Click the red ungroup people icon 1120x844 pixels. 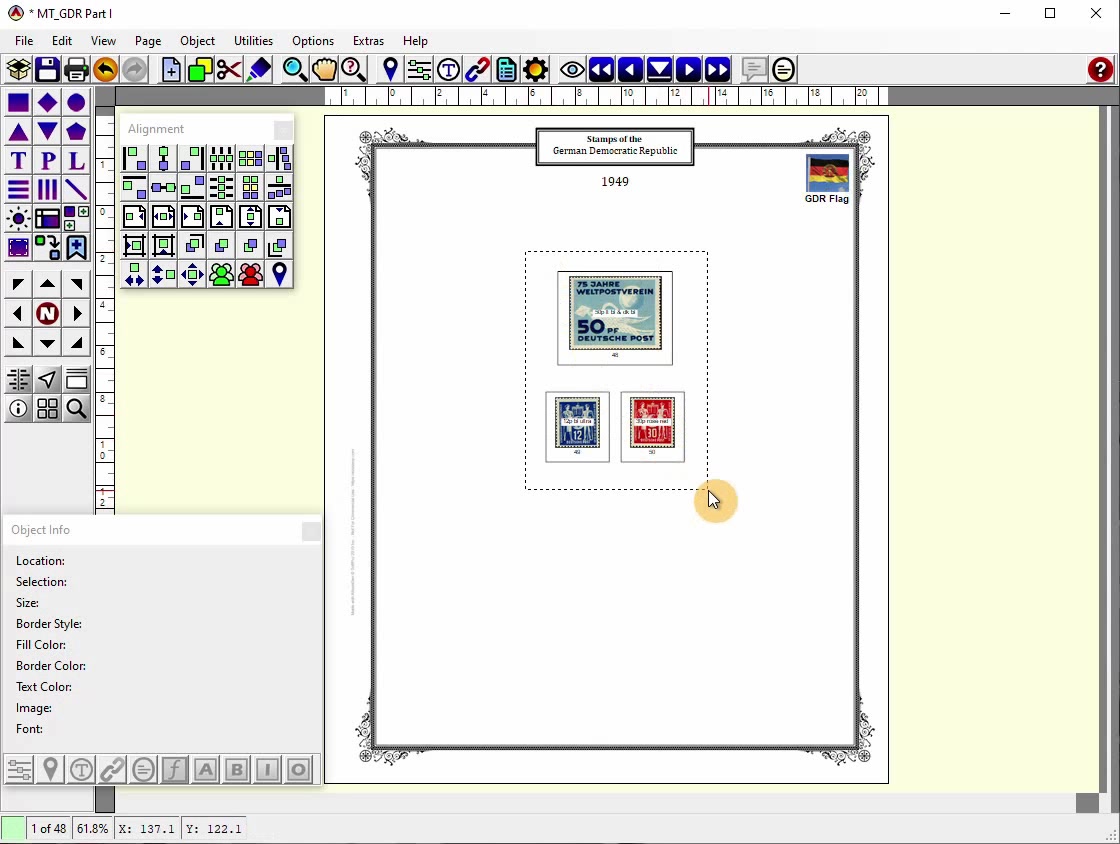point(251,274)
